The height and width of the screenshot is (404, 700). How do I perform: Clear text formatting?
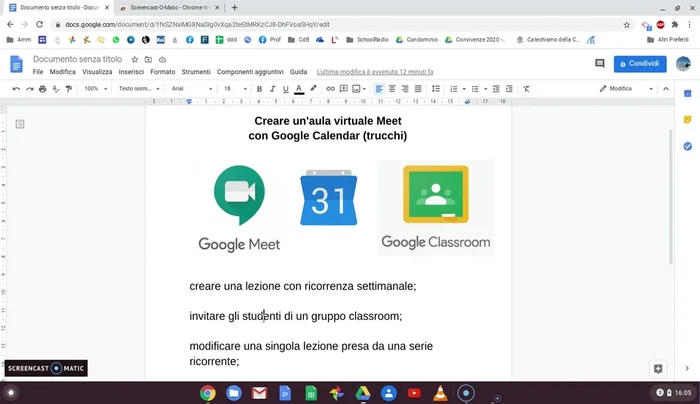point(526,89)
